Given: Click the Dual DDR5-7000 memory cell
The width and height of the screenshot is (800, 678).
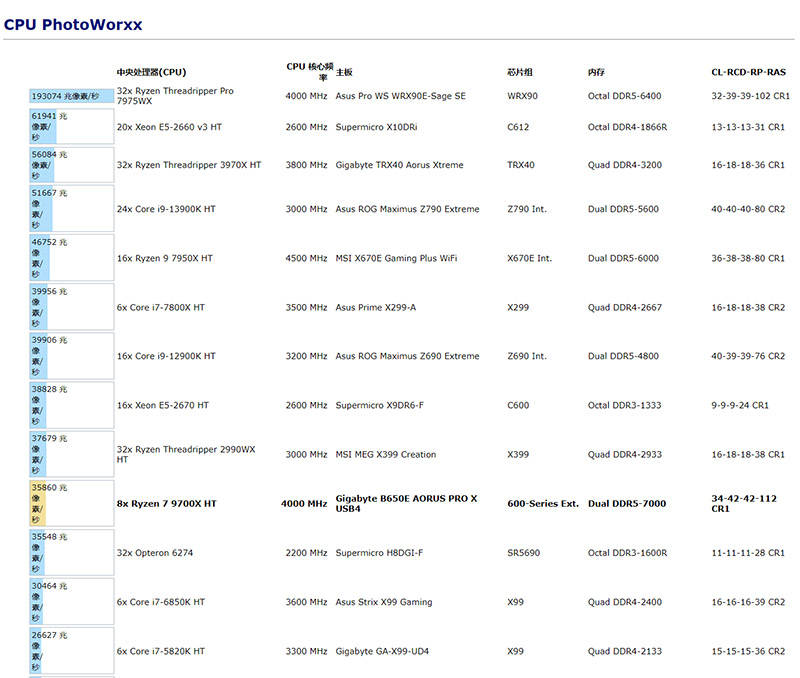Looking at the screenshot, I should [626, 504].
